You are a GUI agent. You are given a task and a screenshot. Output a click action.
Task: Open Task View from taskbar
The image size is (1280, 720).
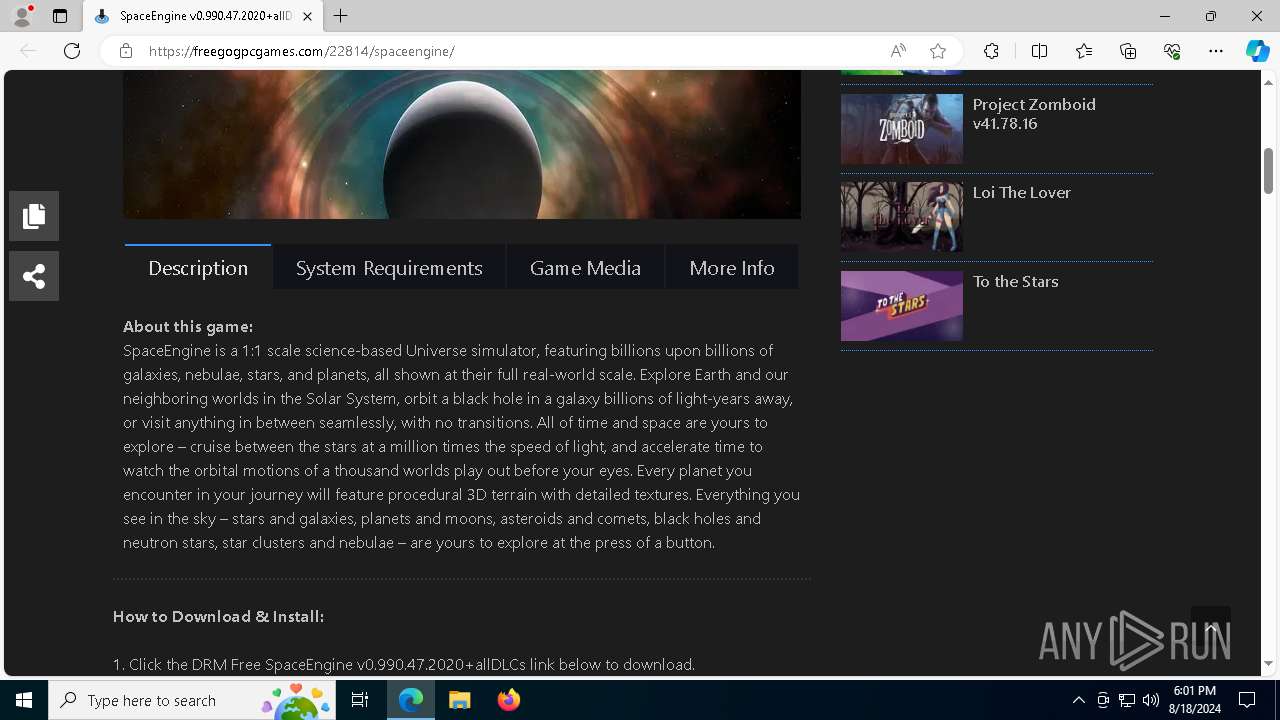click(x=361, y=700)
